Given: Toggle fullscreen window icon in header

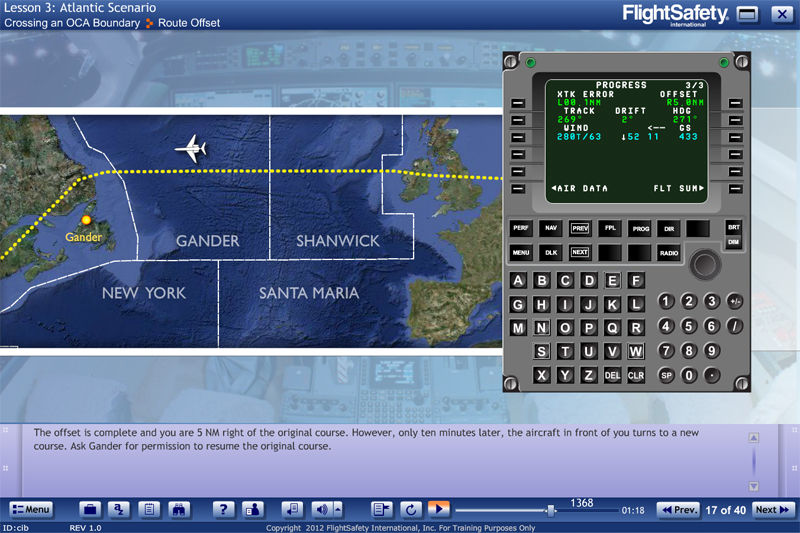Looking at the screenshot, I should click(x=747, y=14).
